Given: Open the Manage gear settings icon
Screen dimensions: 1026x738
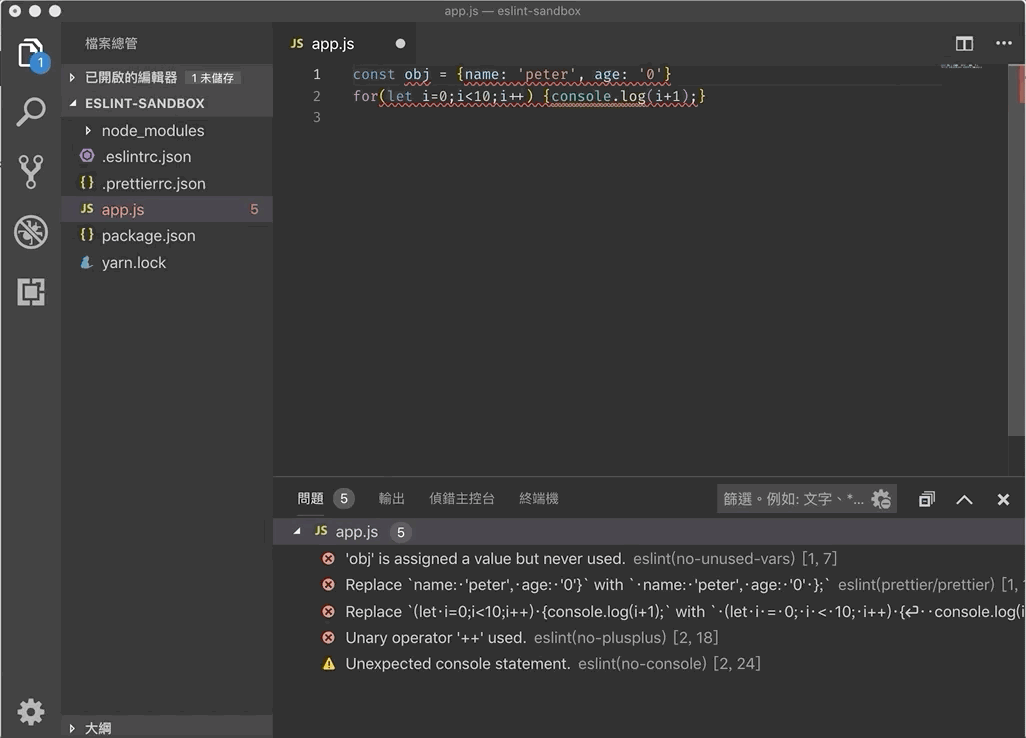Looking at the screenshot, I should coord(30,711).
